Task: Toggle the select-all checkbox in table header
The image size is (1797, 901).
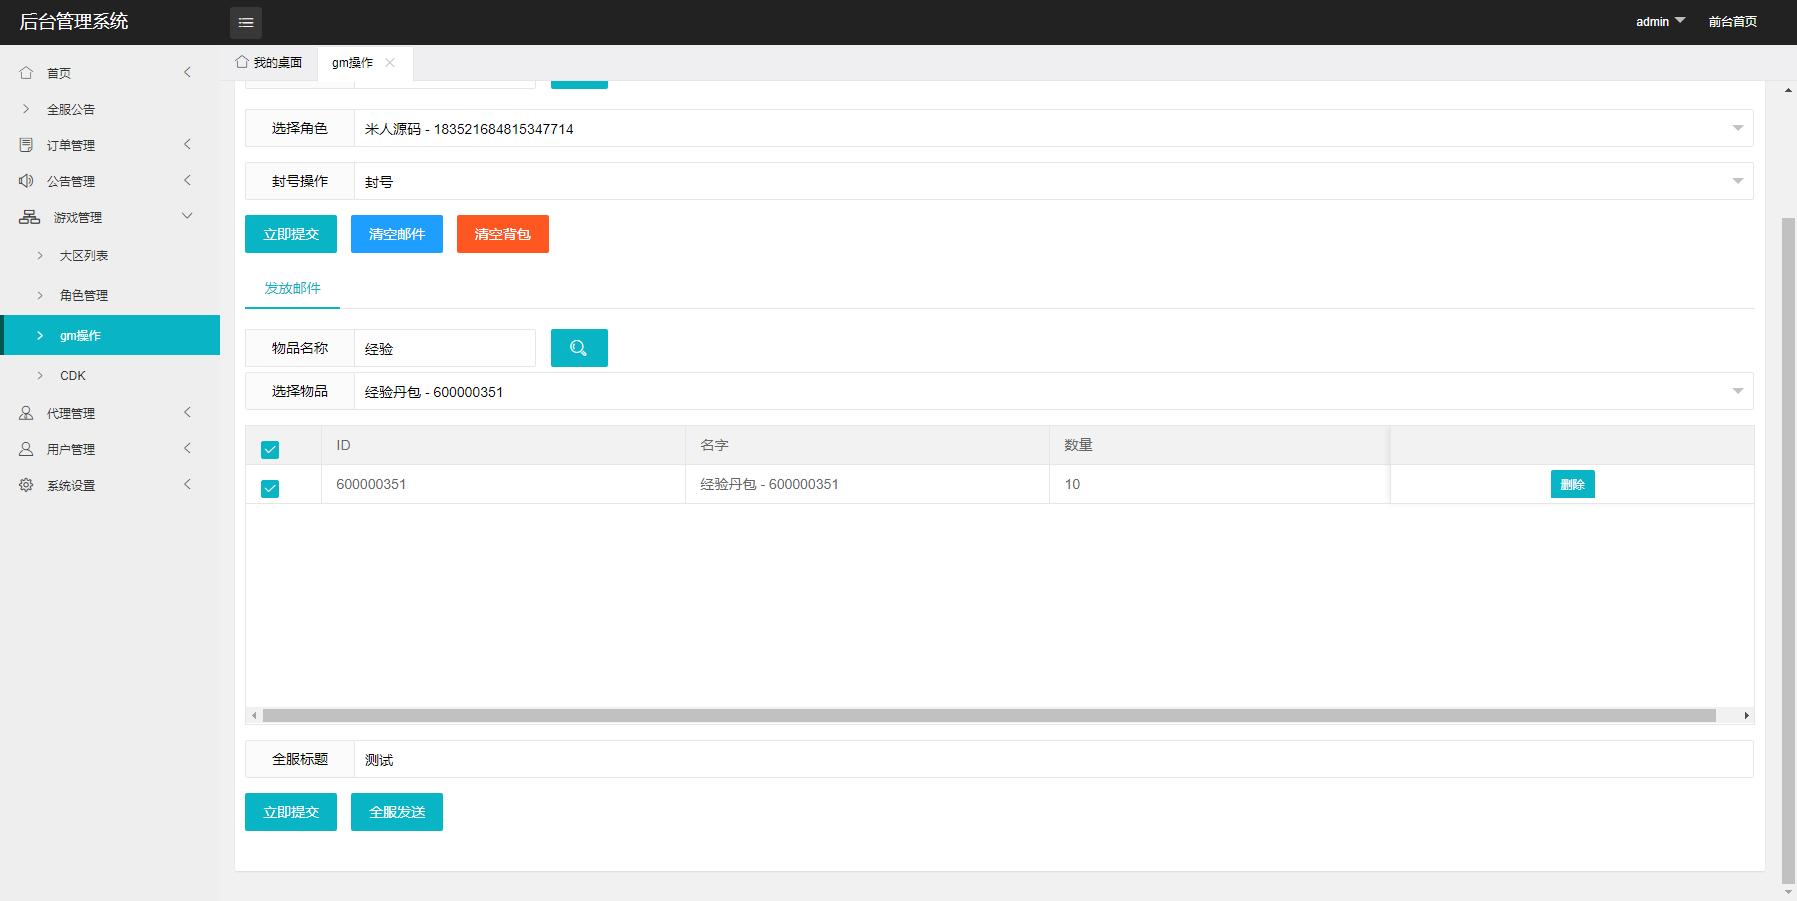Action: [x=270, y=450]
